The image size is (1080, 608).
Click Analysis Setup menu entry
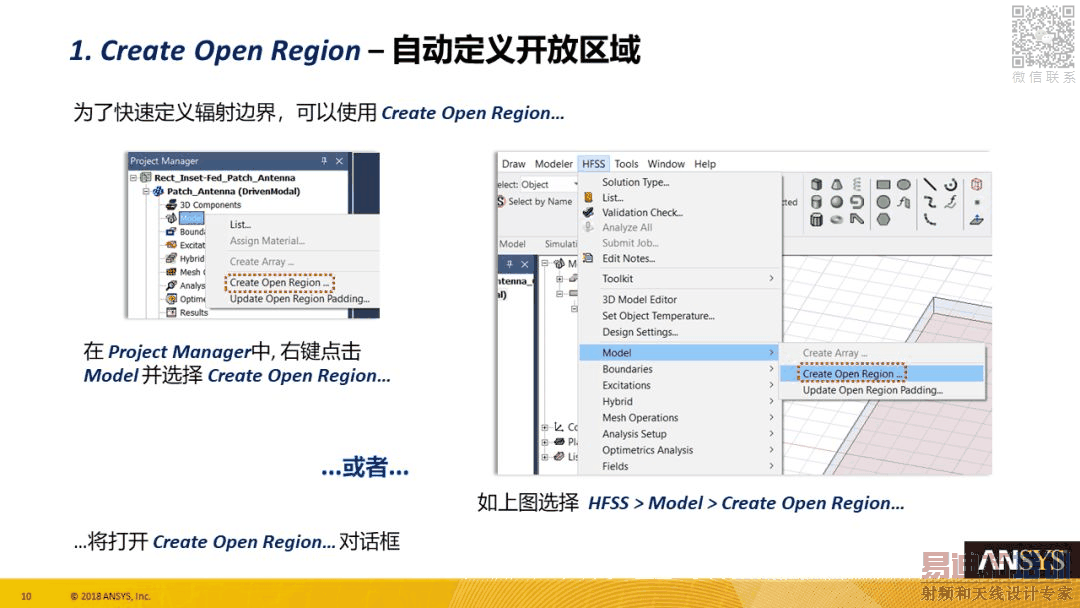click(x=634, y=434)
